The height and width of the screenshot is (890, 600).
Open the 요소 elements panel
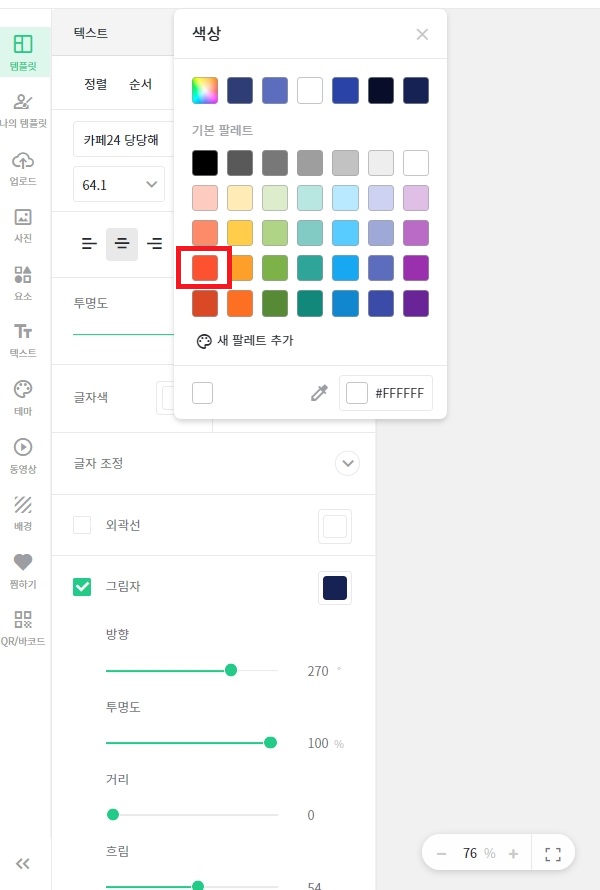point(23,284)
